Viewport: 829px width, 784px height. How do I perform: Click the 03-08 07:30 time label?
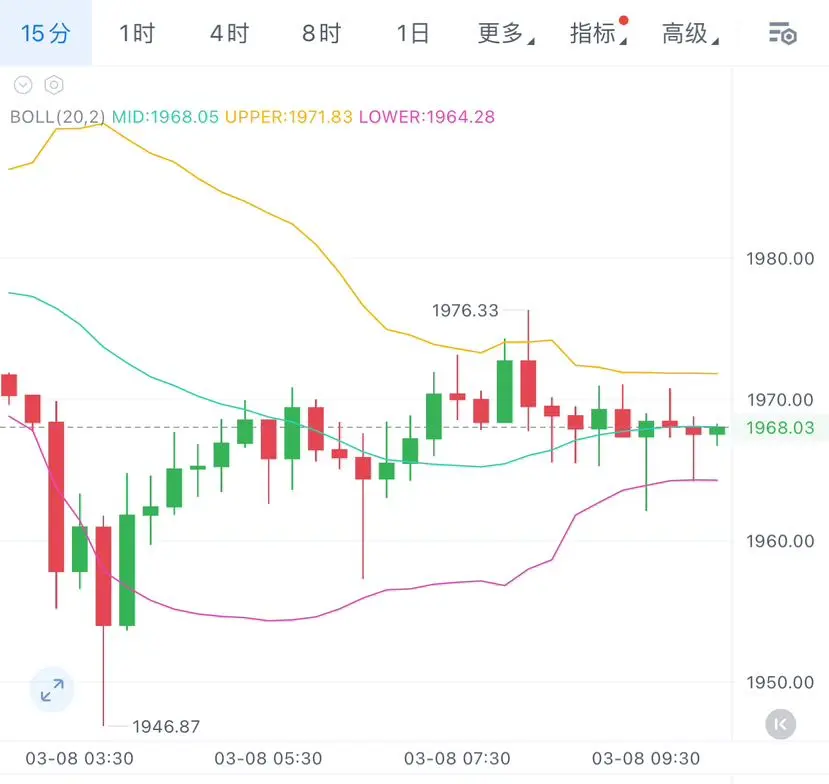(x=457, y=758)
